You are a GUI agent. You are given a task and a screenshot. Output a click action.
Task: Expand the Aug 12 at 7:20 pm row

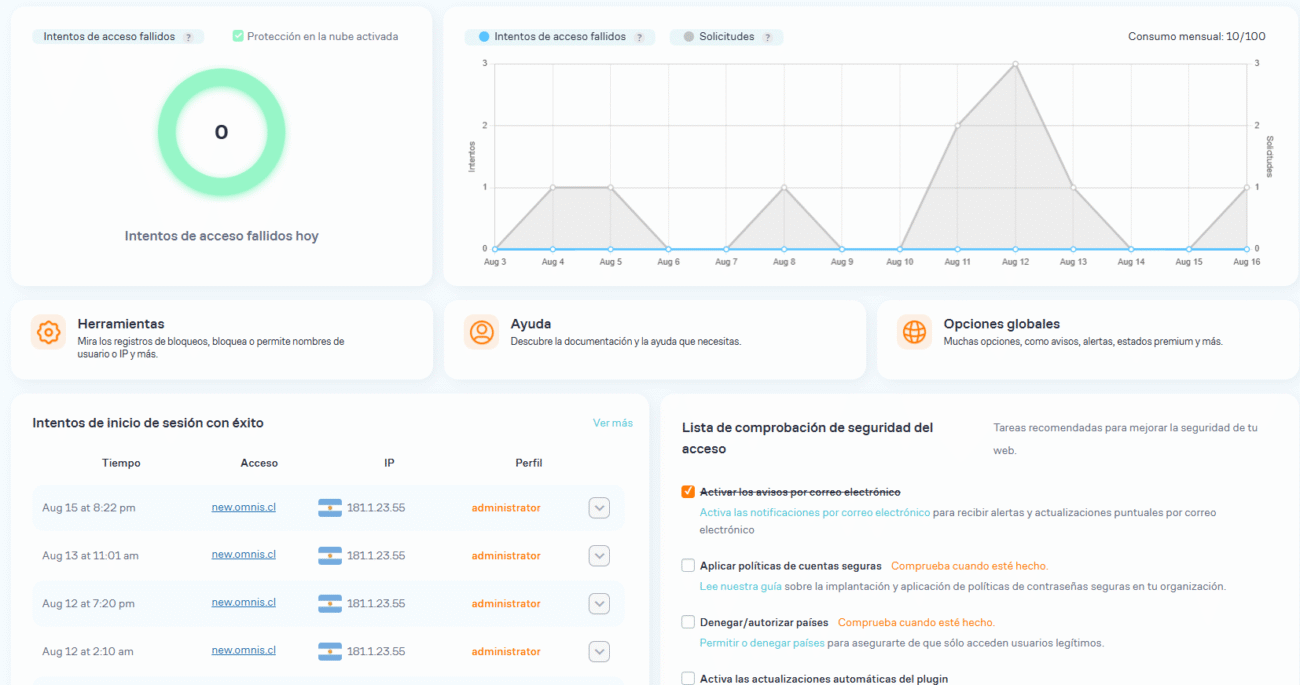599,604
